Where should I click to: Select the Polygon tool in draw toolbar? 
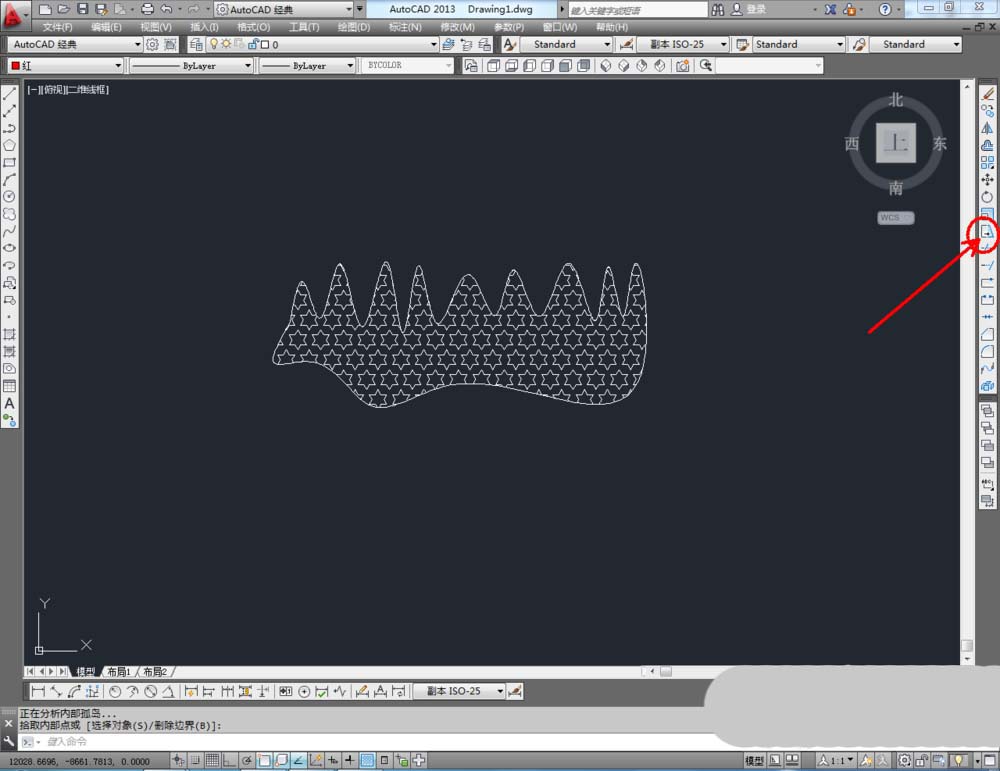(x=10, y=145)
